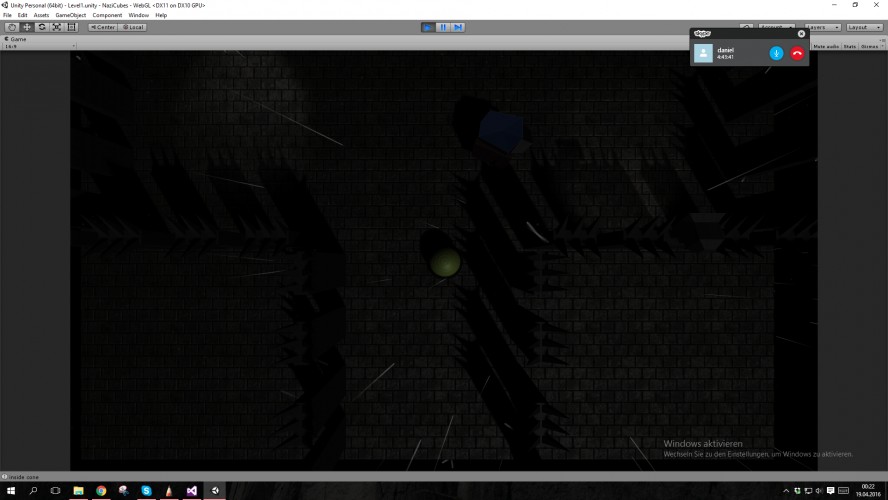
Task: End the Skype call with daniel
Action: 797,53
